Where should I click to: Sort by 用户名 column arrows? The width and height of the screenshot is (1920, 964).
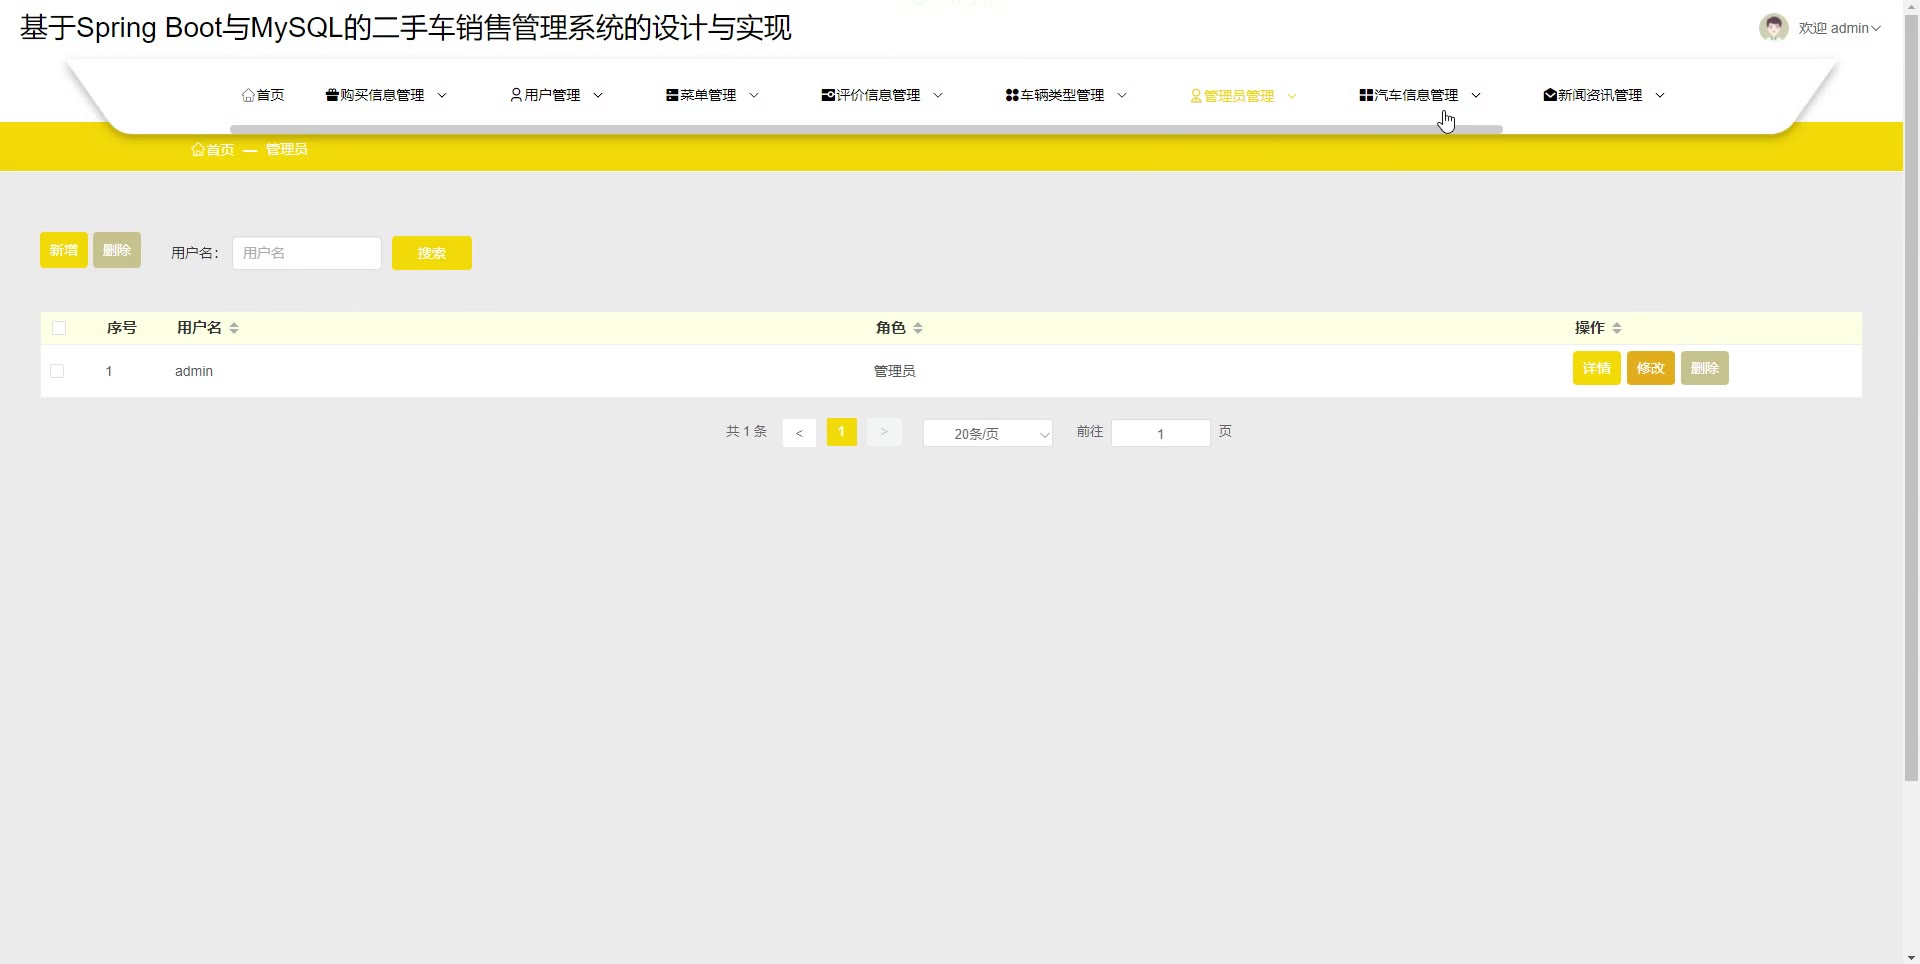(x=234, y=328)
